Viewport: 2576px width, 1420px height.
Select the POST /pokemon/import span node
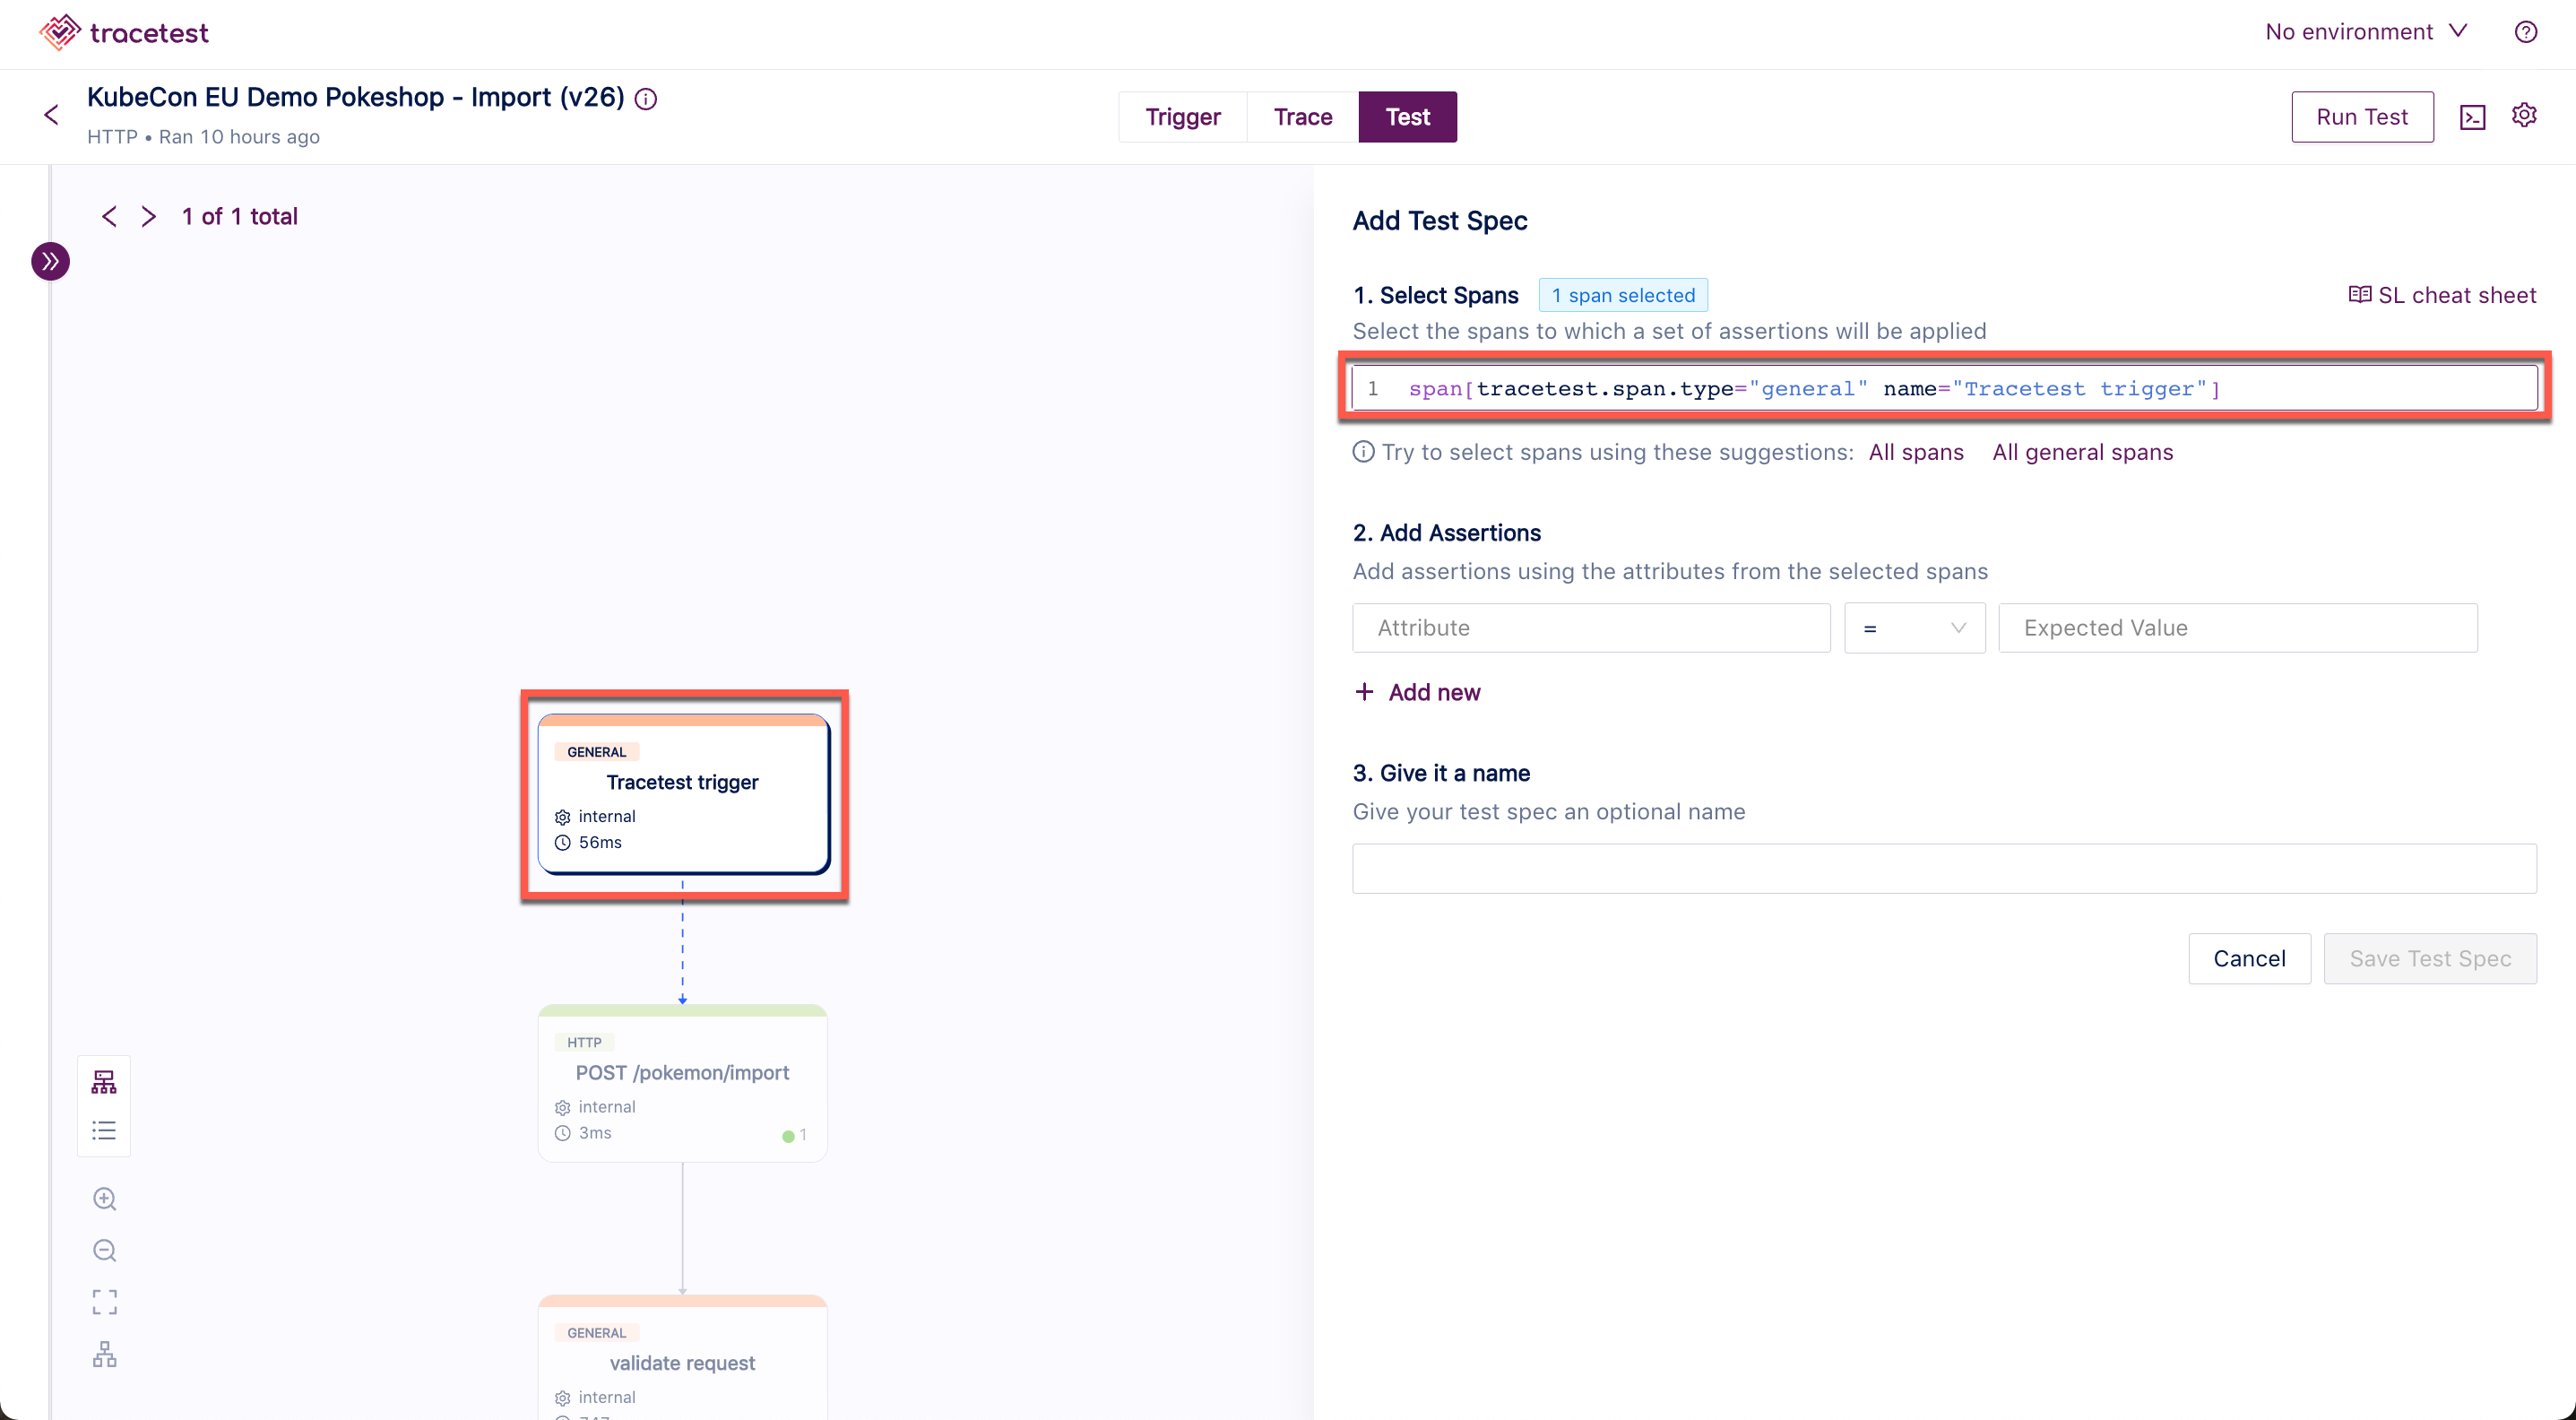[x=683, y=1083]
